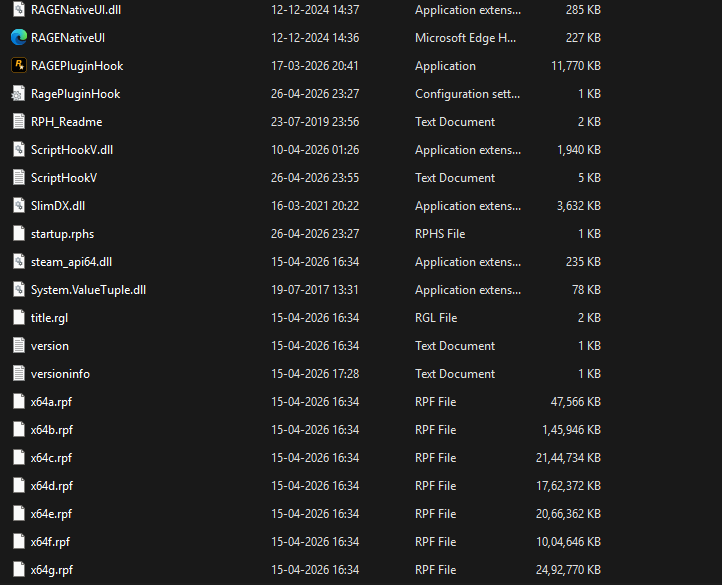Select the x64a.rpf file name
The width and height of the screenshot is (722, 585).
(x=51, y=402)
